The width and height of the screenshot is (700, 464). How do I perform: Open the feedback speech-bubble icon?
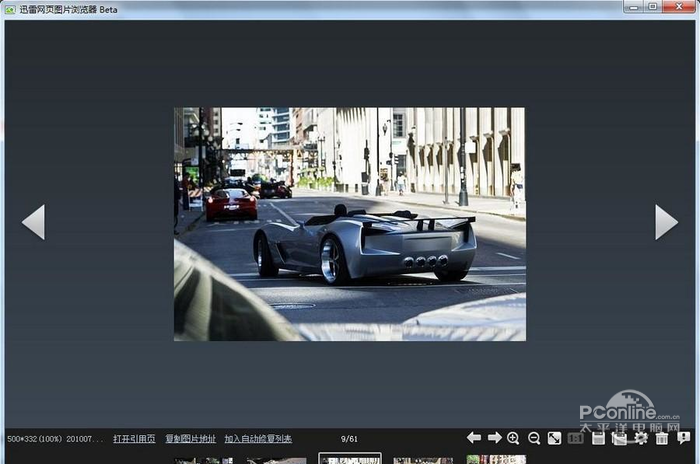click(x=683, y=438)
